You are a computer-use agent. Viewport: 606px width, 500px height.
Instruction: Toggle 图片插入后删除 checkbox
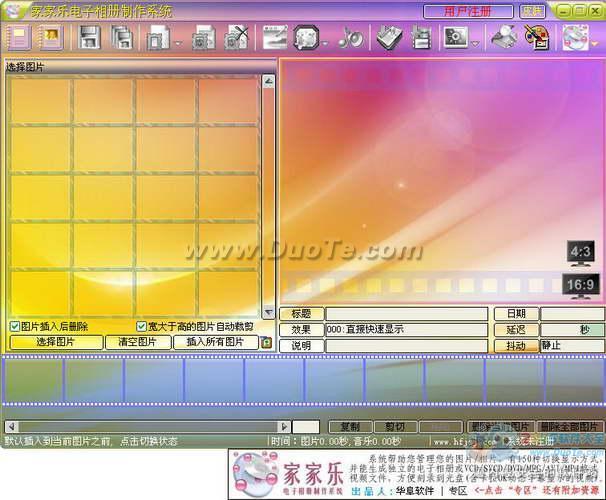click(x=15, y=327)
